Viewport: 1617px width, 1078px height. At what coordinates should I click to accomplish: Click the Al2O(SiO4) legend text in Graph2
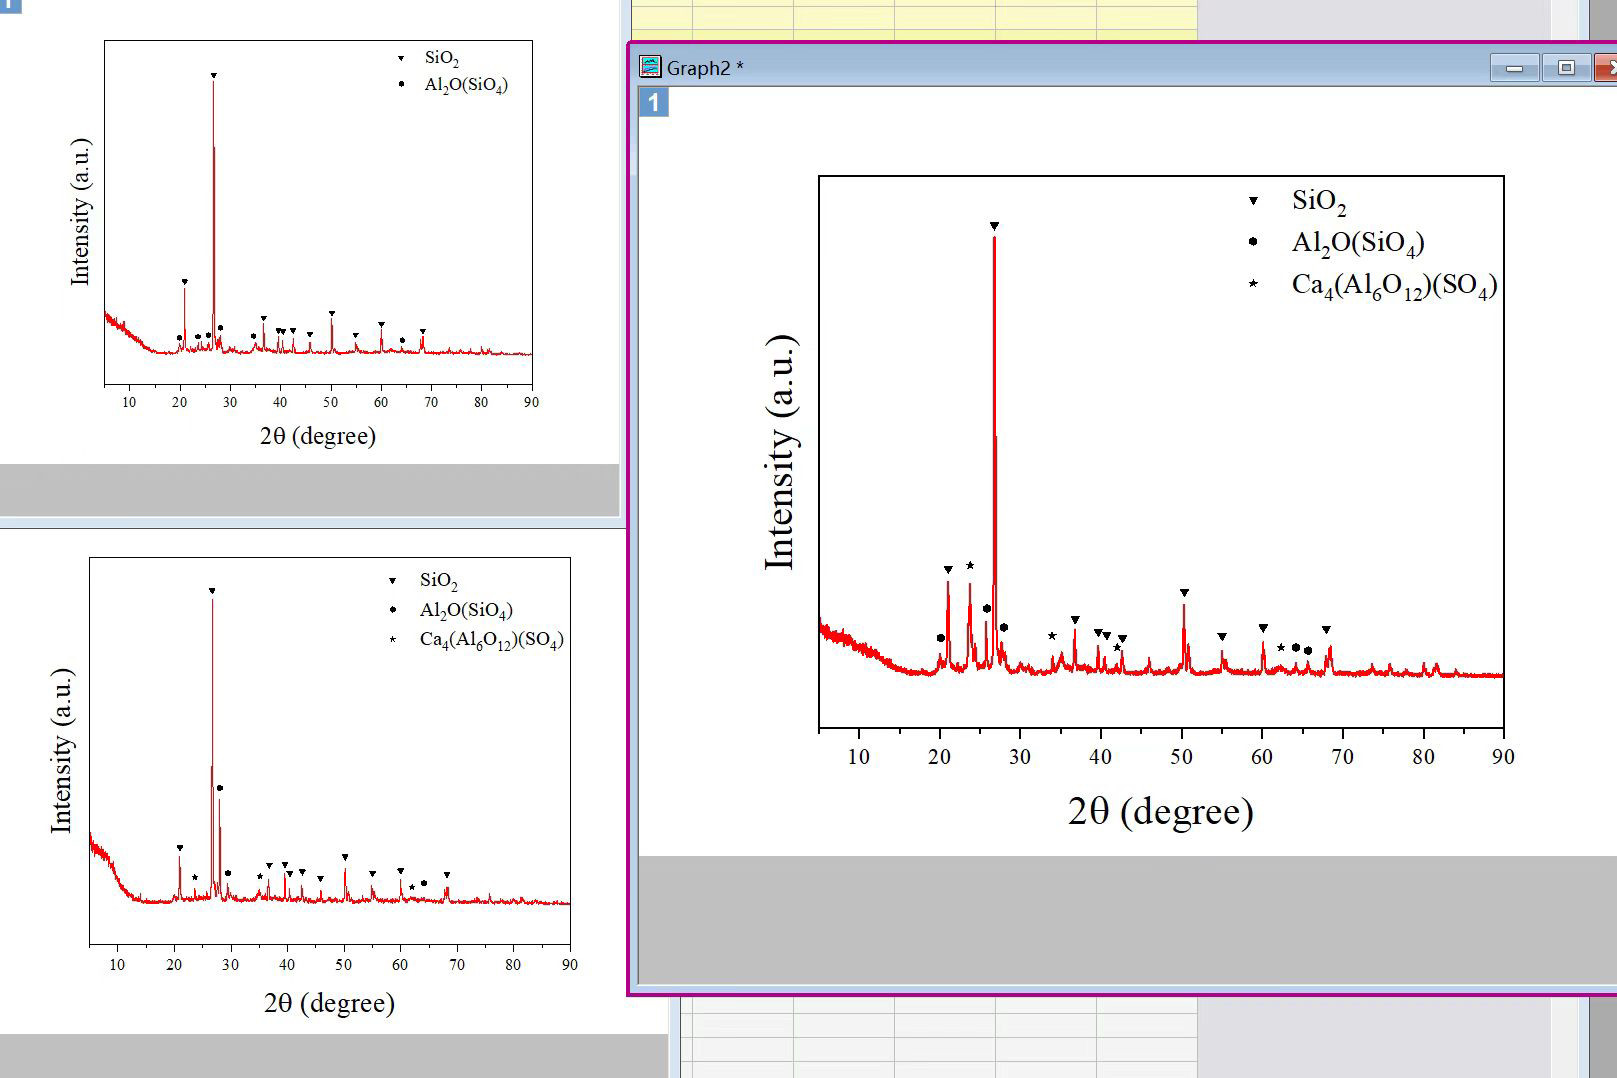(1358, 243)
